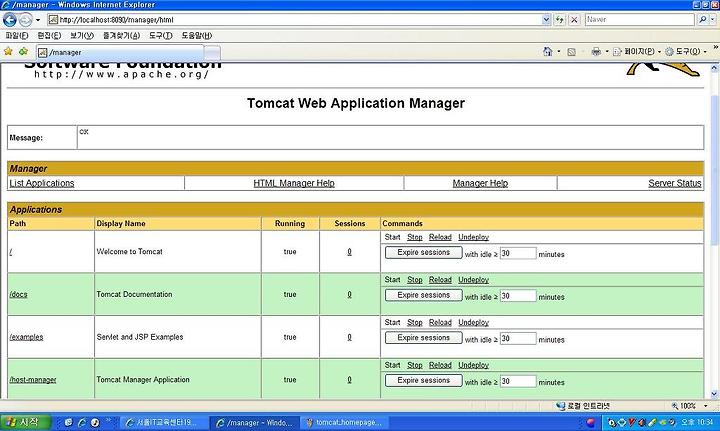Open the HTML Manager Help link
The width and height of the screenshot is (720, 431).
pos(294,183)
